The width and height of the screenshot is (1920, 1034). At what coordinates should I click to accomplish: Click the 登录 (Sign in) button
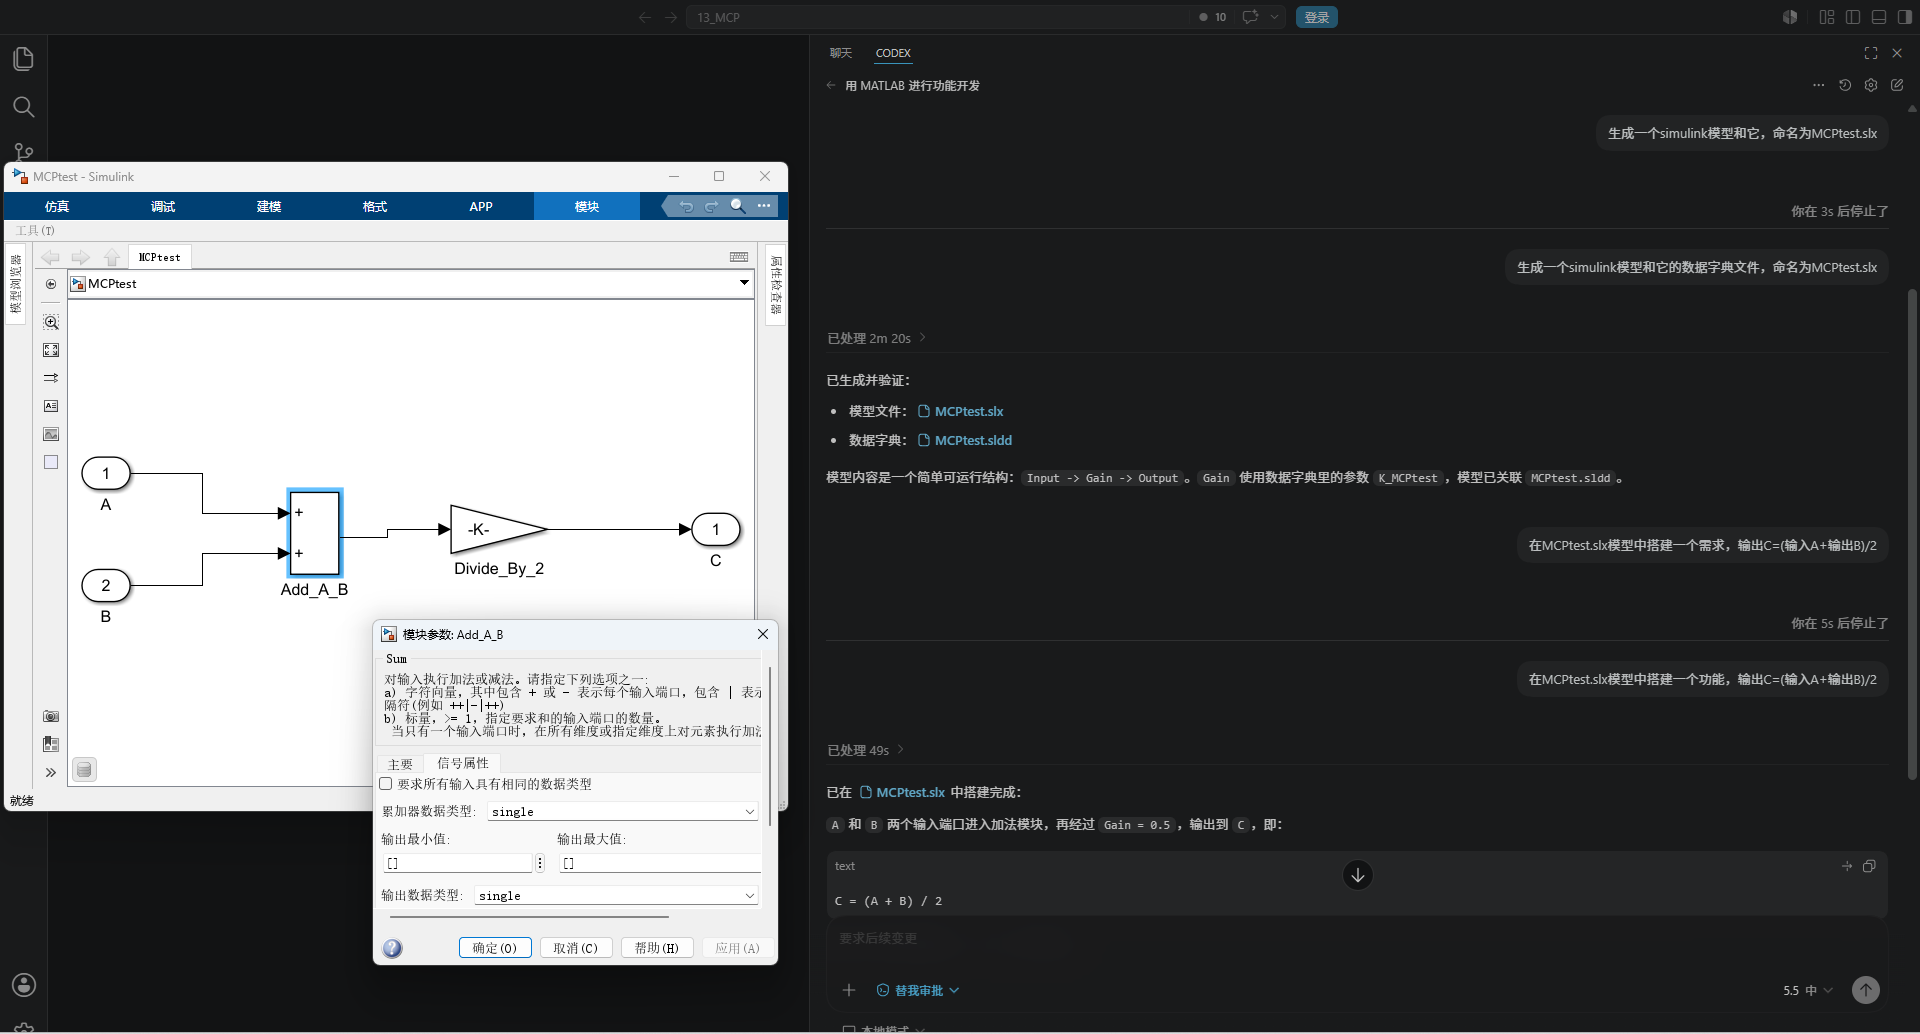pos(1317,17)
